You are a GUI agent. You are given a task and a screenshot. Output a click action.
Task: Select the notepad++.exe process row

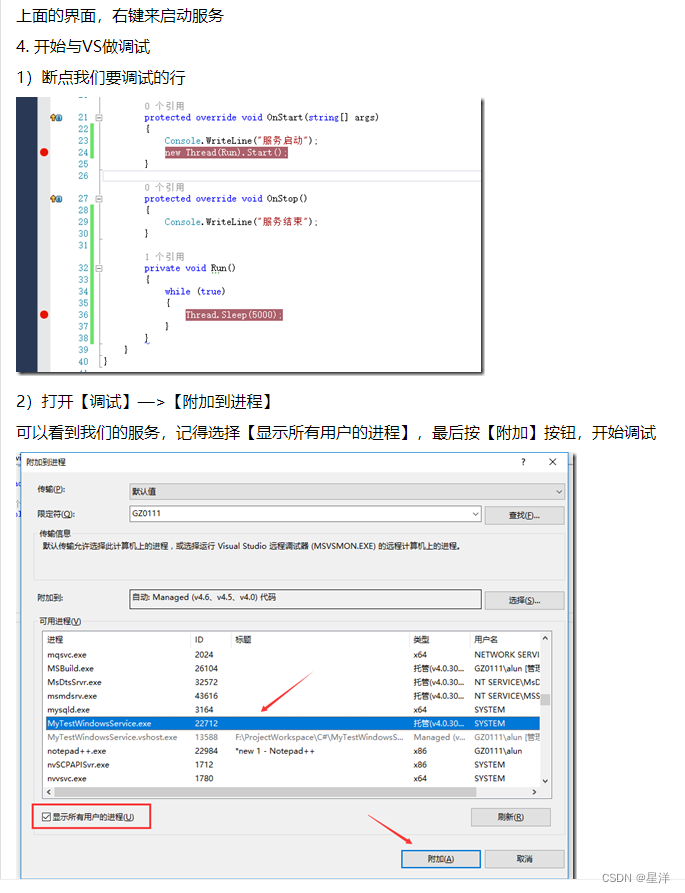click(x=292, y=751)
